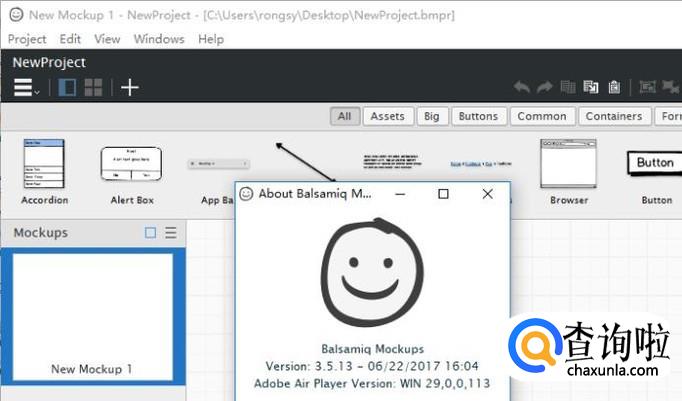Pick the Button control
The height and width of the screenshot is (401, 682).
pos(656,177)
